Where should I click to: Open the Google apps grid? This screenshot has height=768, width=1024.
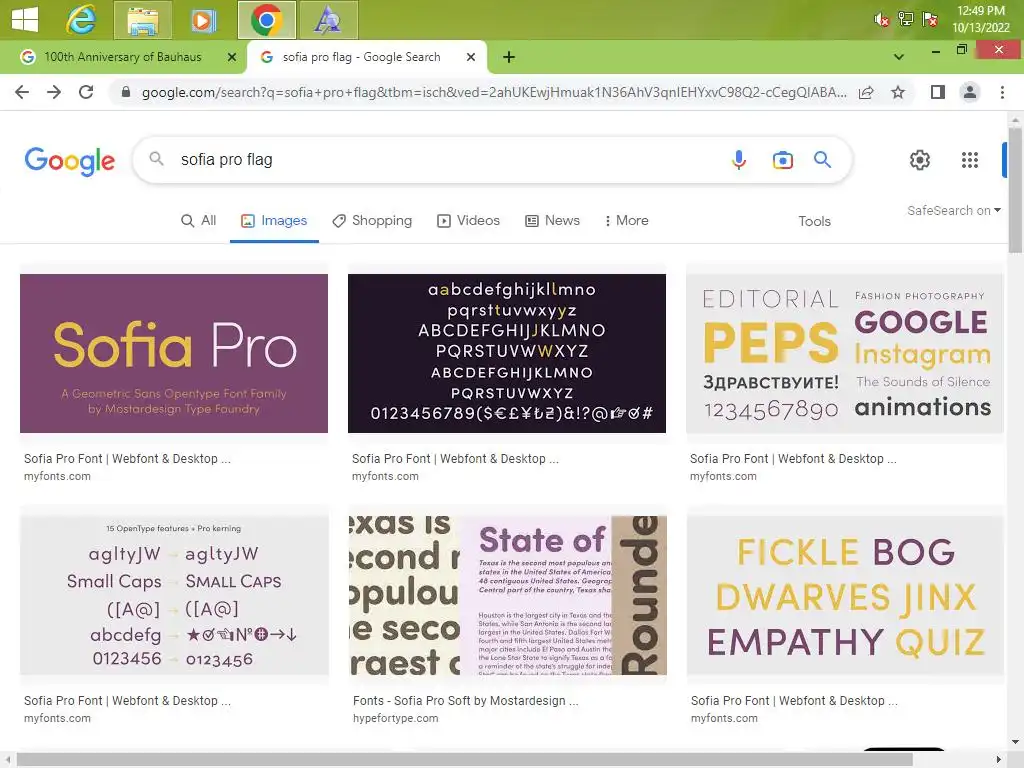point(970,159)
